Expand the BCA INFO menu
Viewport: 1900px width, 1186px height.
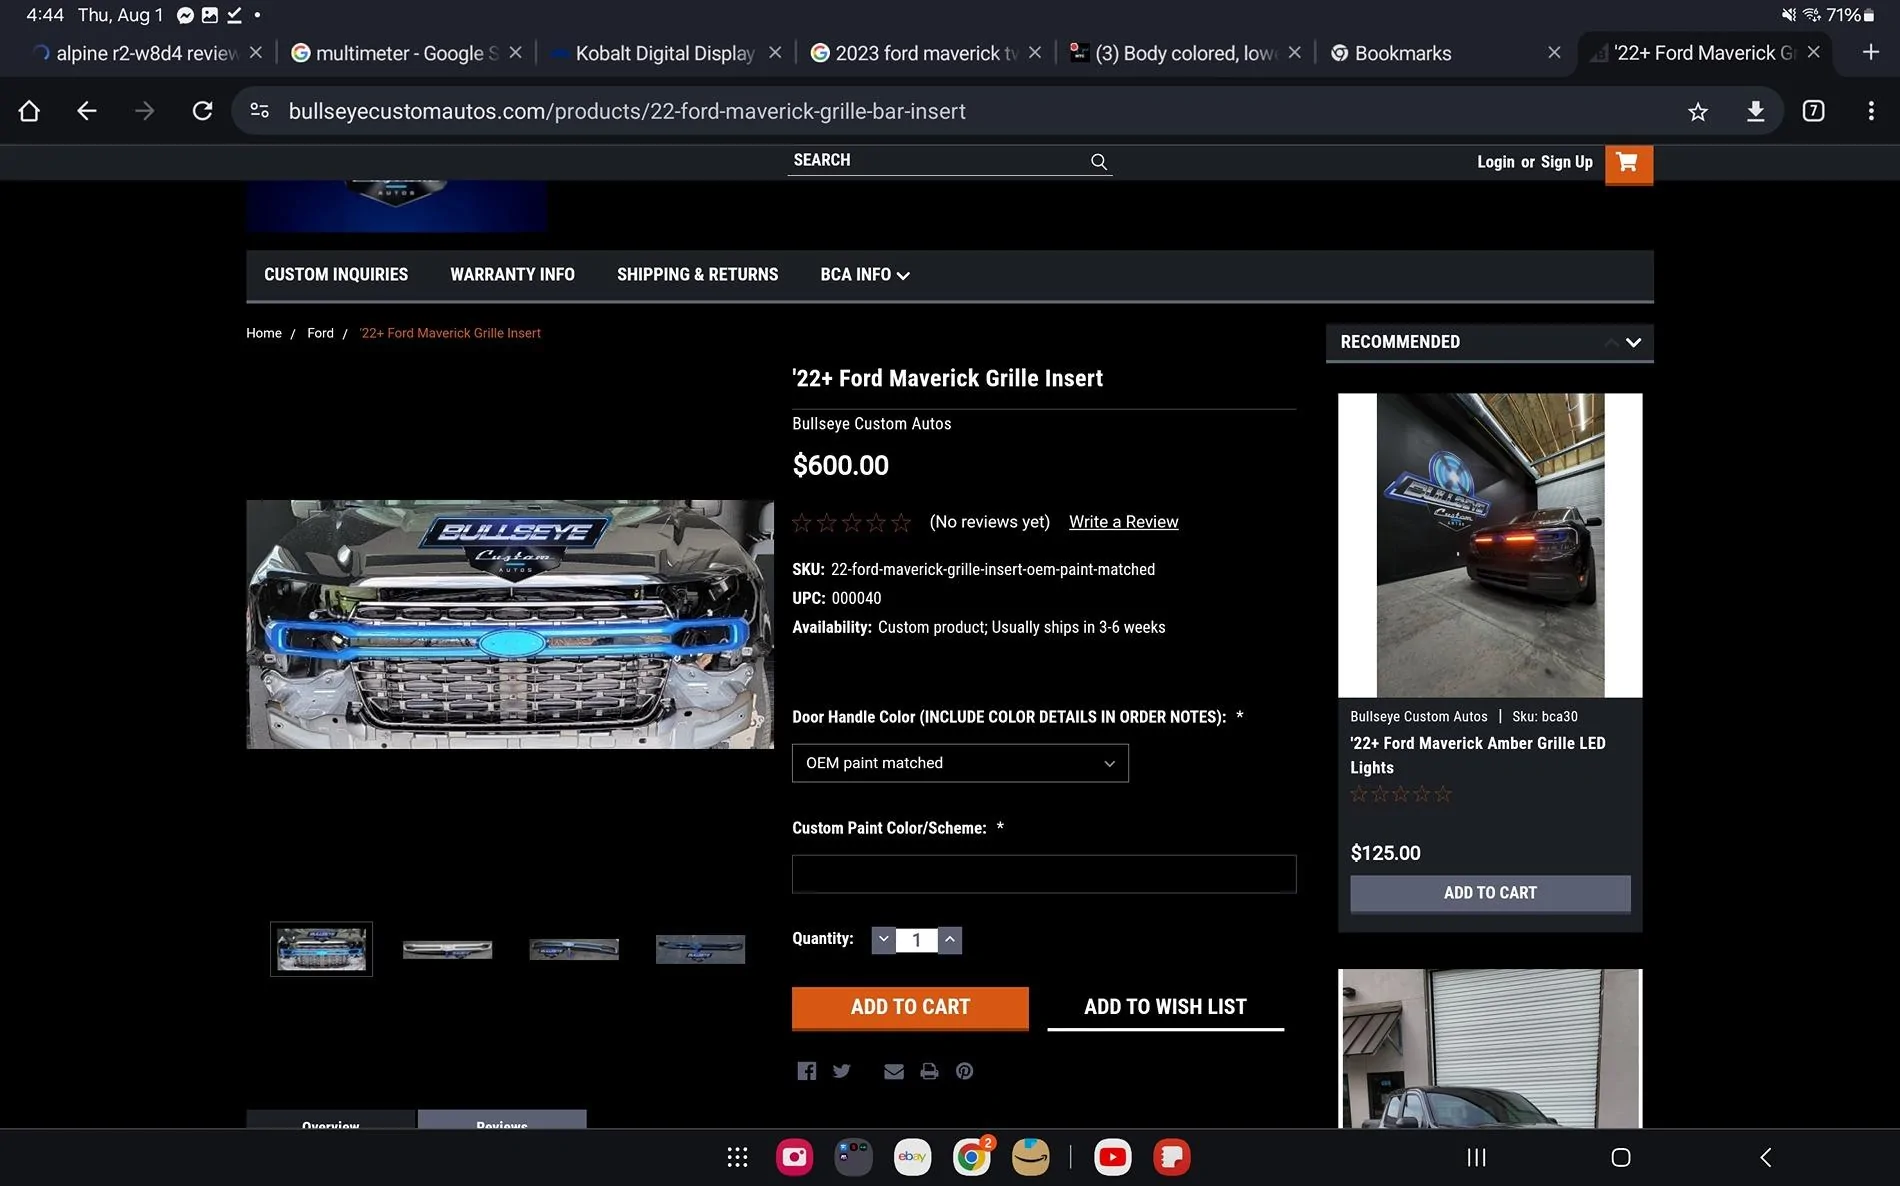tap(865, 275)
